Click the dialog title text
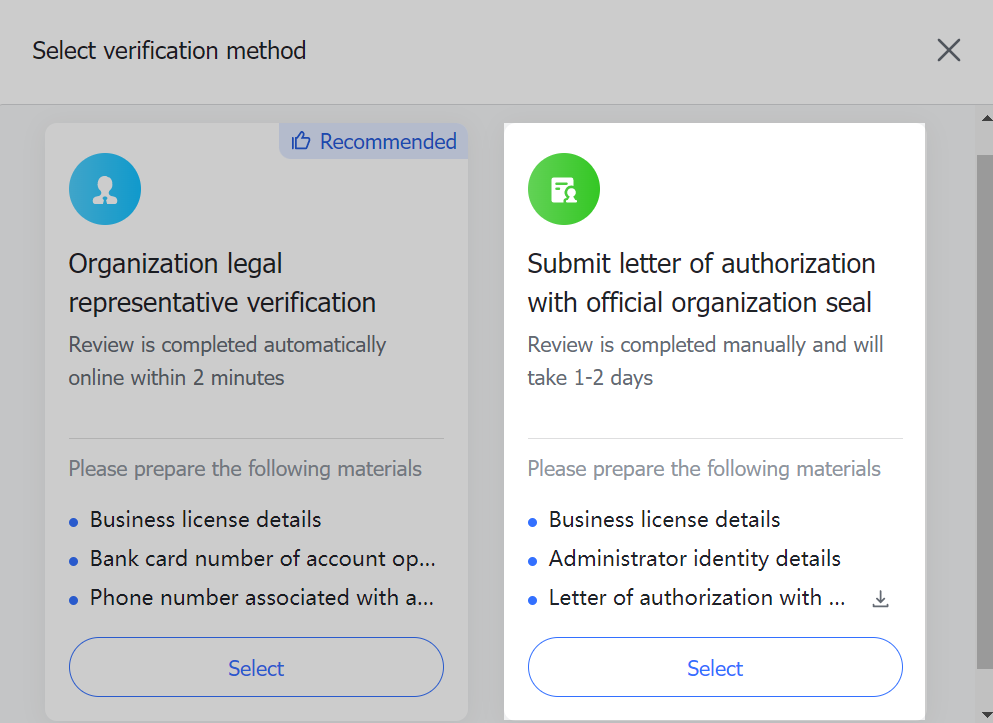 [168, 50]
